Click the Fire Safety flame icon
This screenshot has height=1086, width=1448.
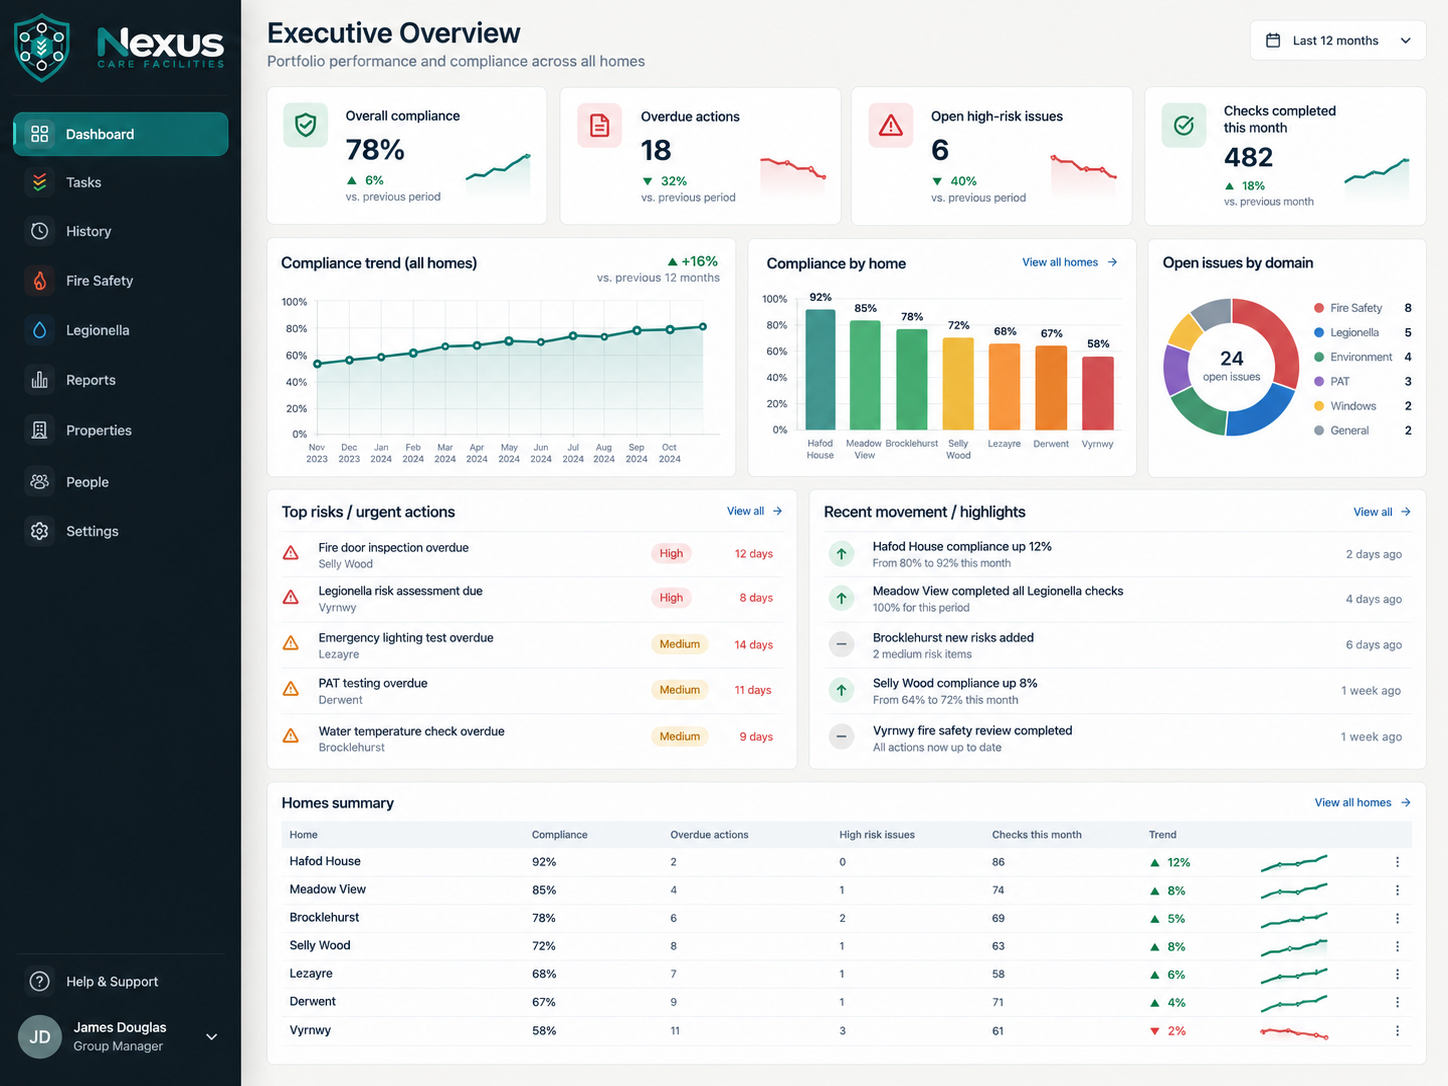[x=40, y=281]
